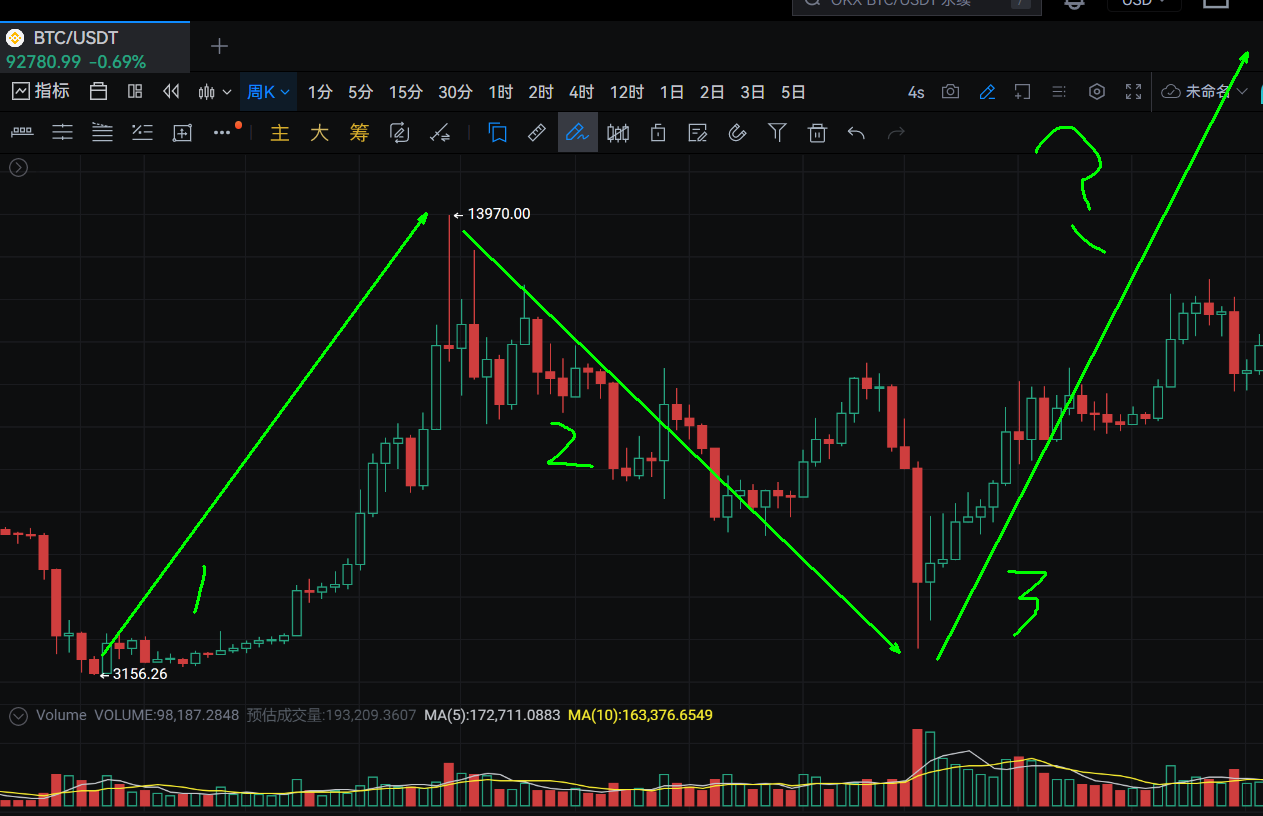1263x816 pixels.
Task: Switch to the 15分 timeframe
Action: (405, 92)
